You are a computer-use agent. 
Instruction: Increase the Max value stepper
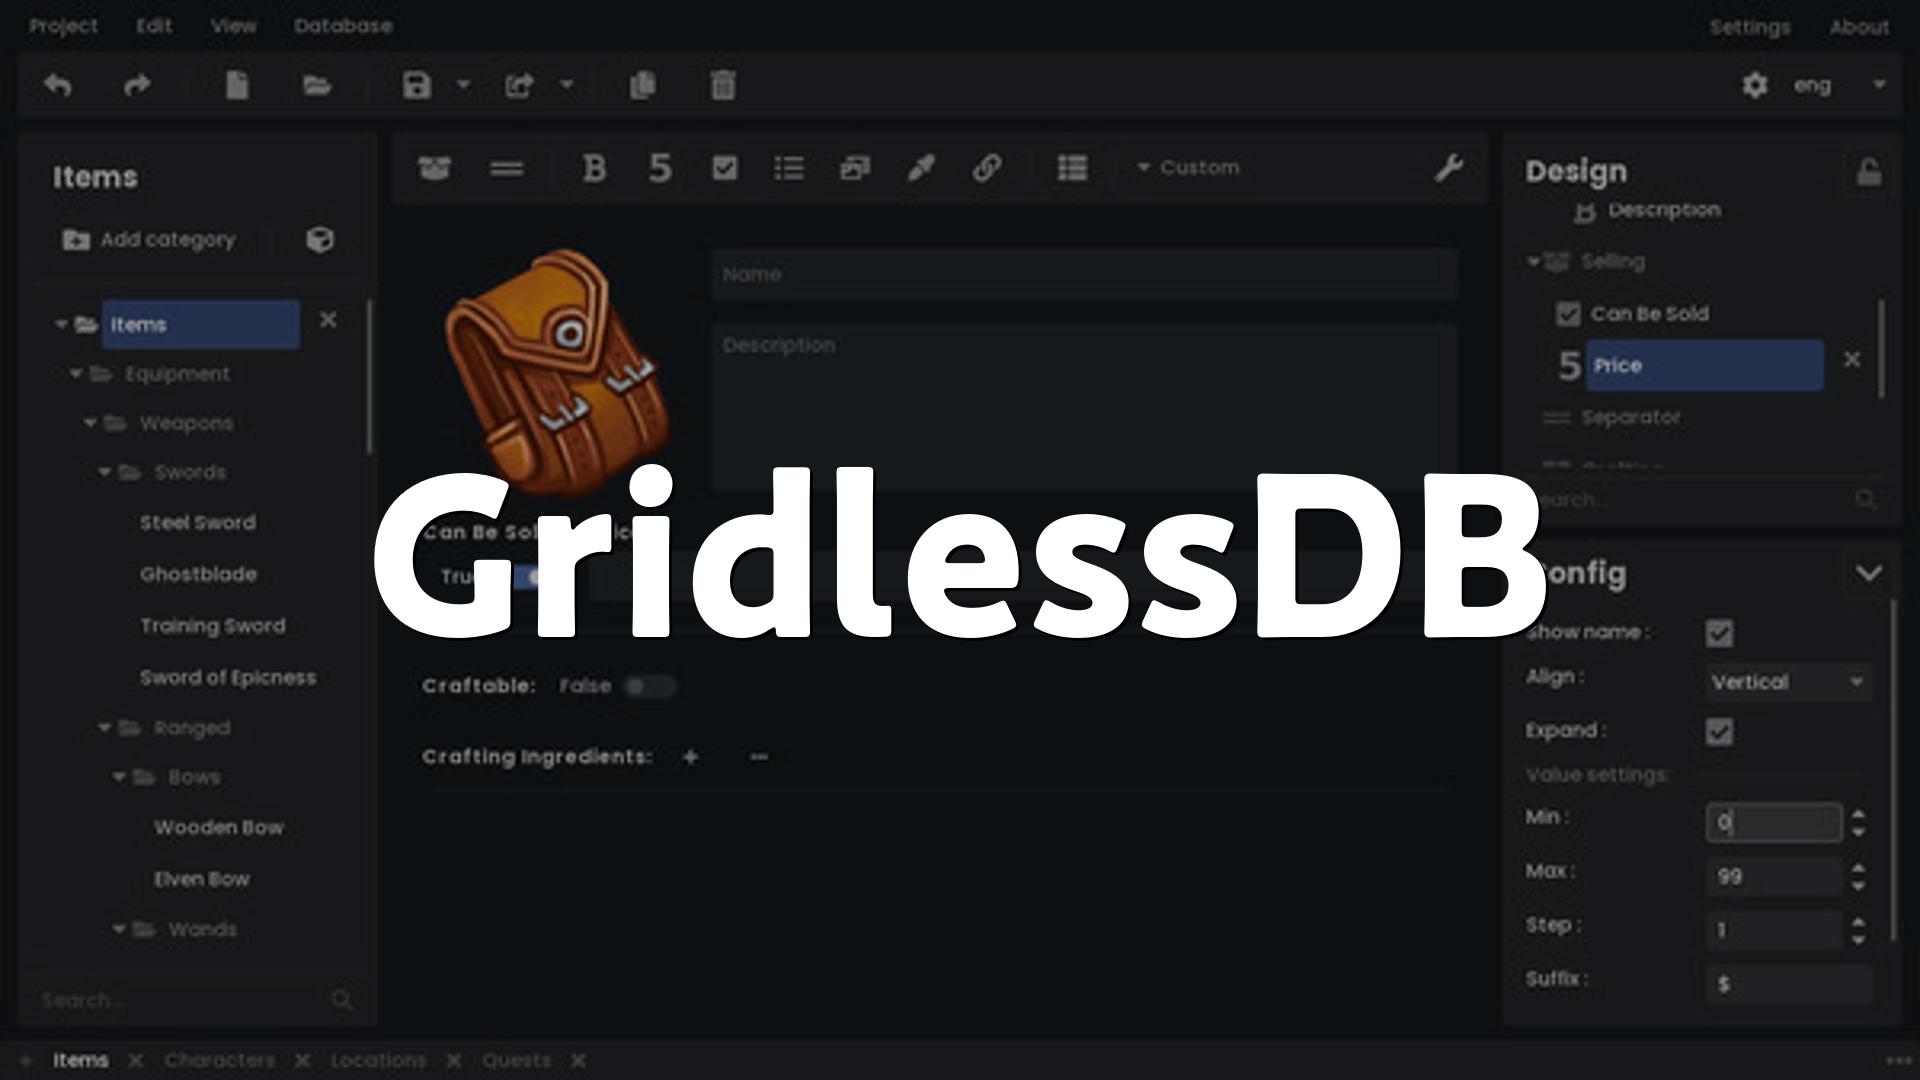1858,869
